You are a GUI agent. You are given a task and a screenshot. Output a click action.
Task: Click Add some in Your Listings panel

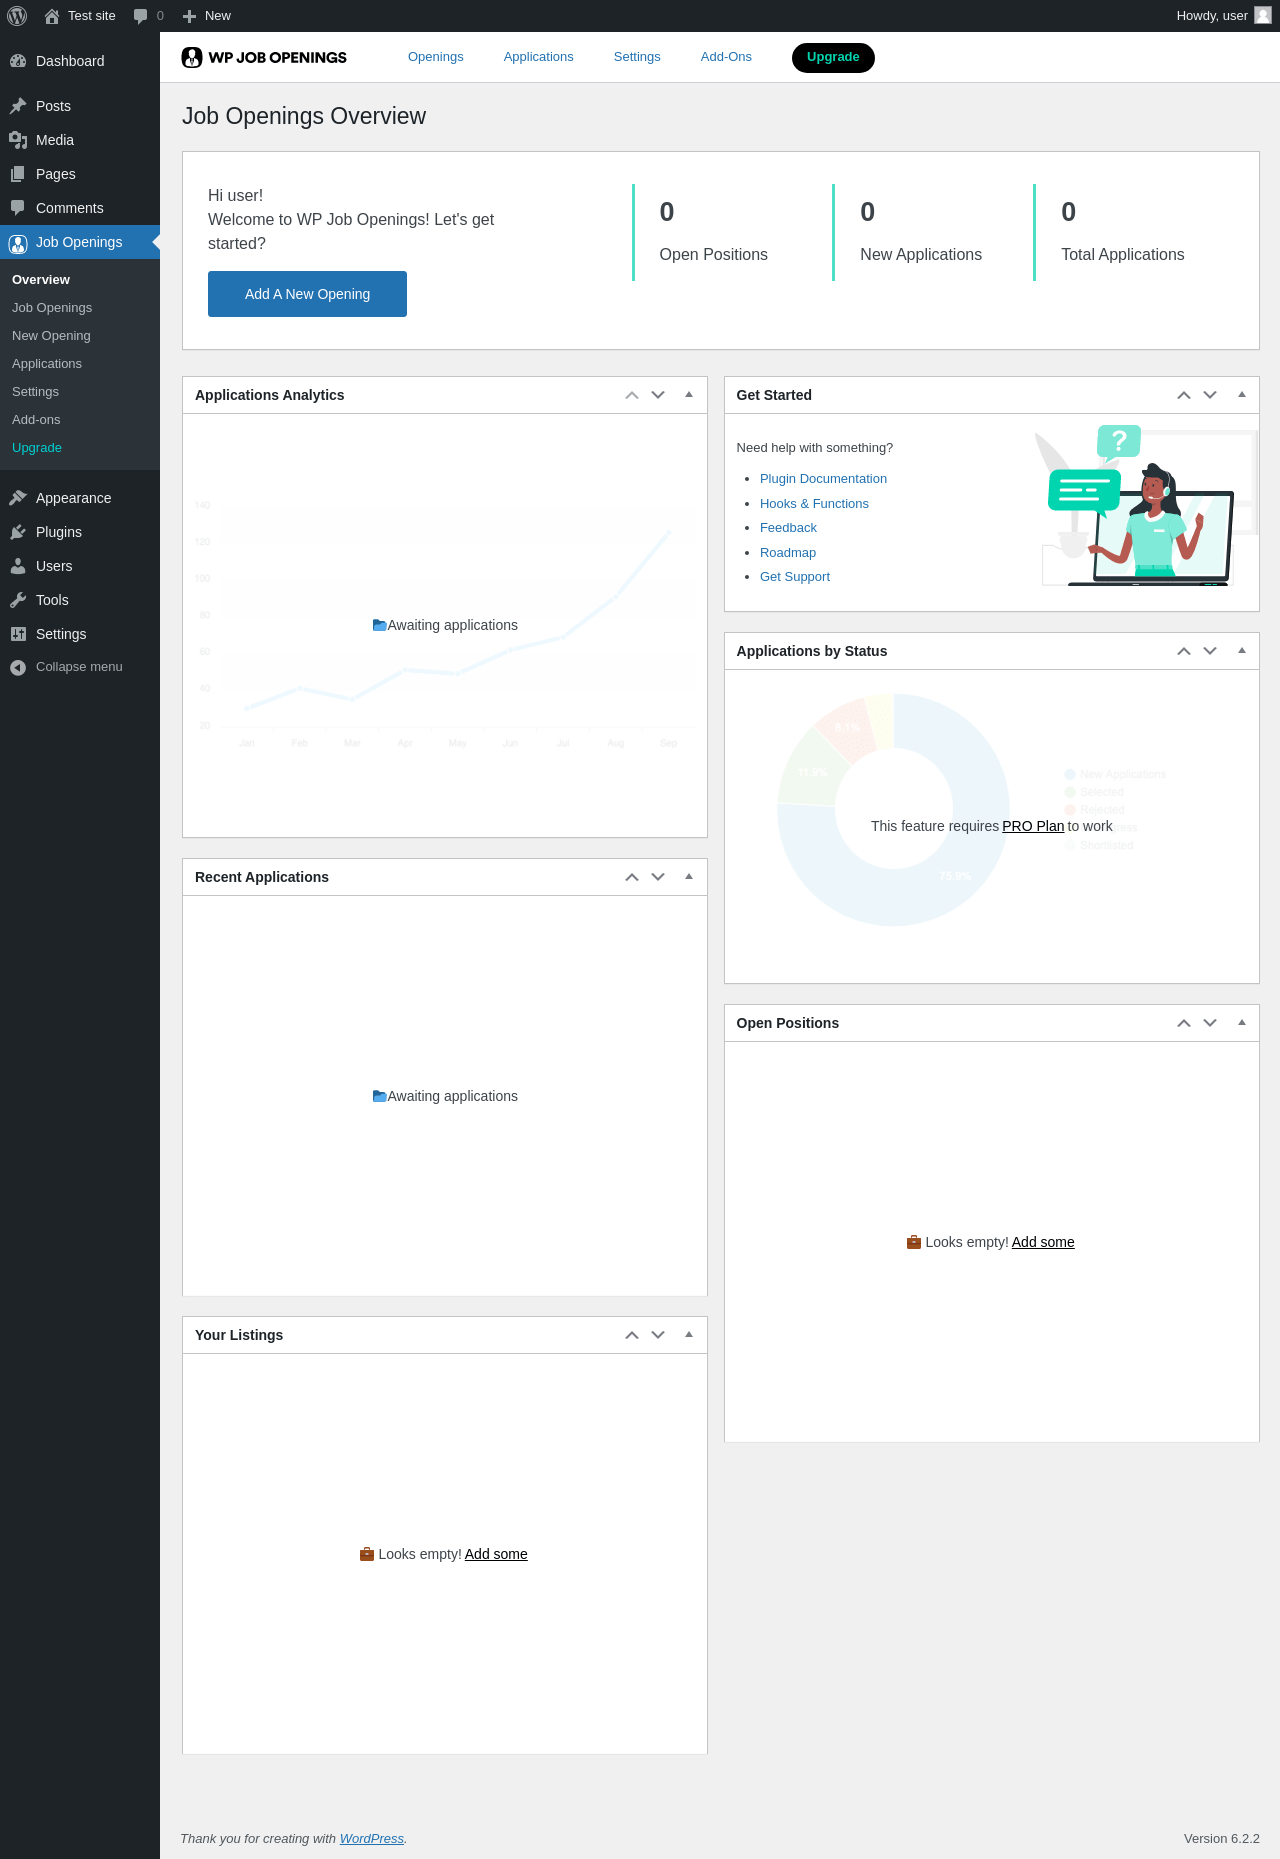pos(496,1554)
